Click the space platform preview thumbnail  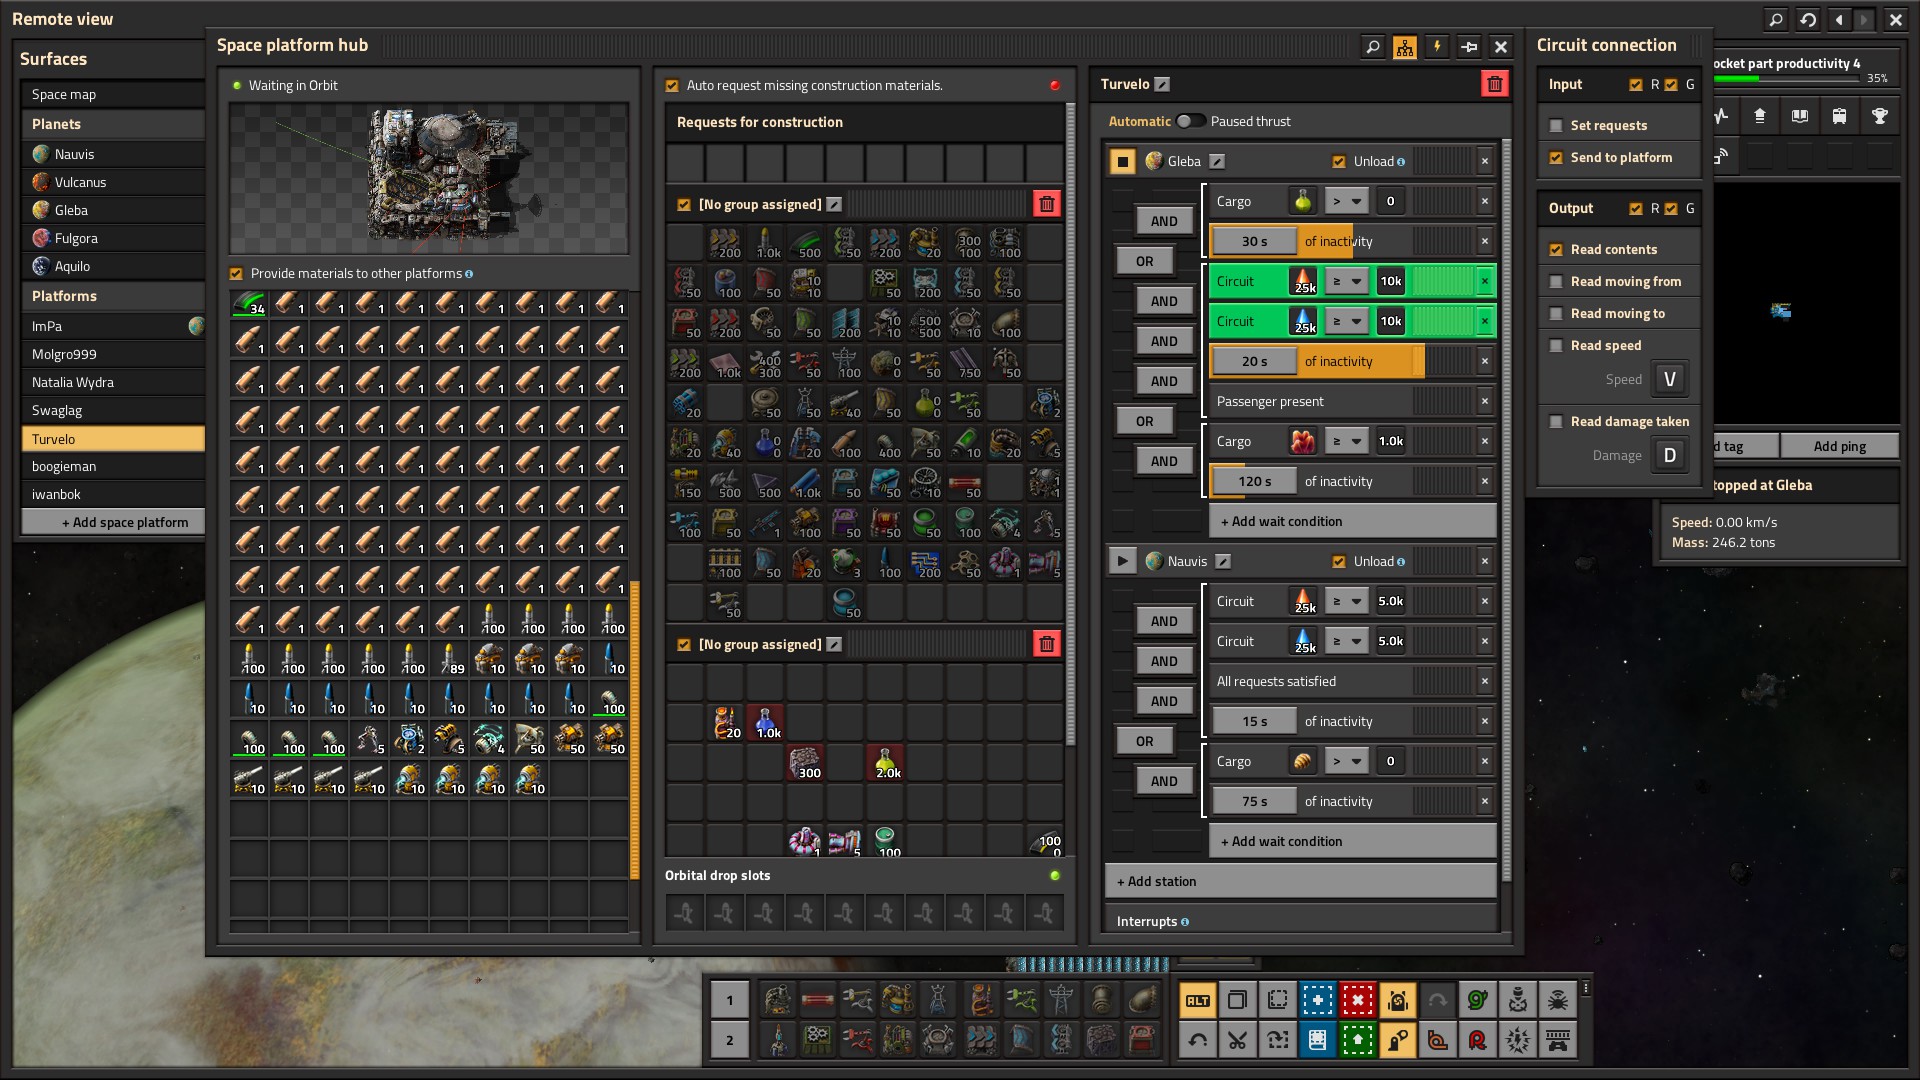[x=429, y=178]
